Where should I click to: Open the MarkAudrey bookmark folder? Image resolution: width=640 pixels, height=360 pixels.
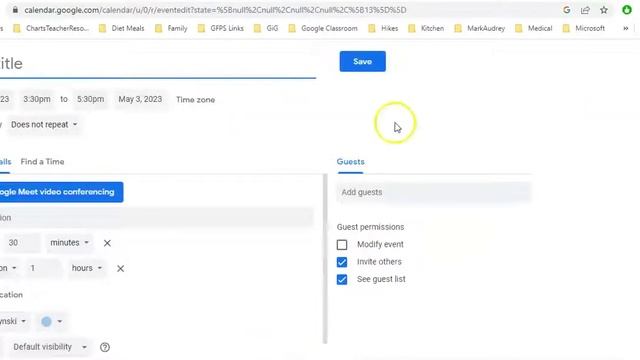480,28
